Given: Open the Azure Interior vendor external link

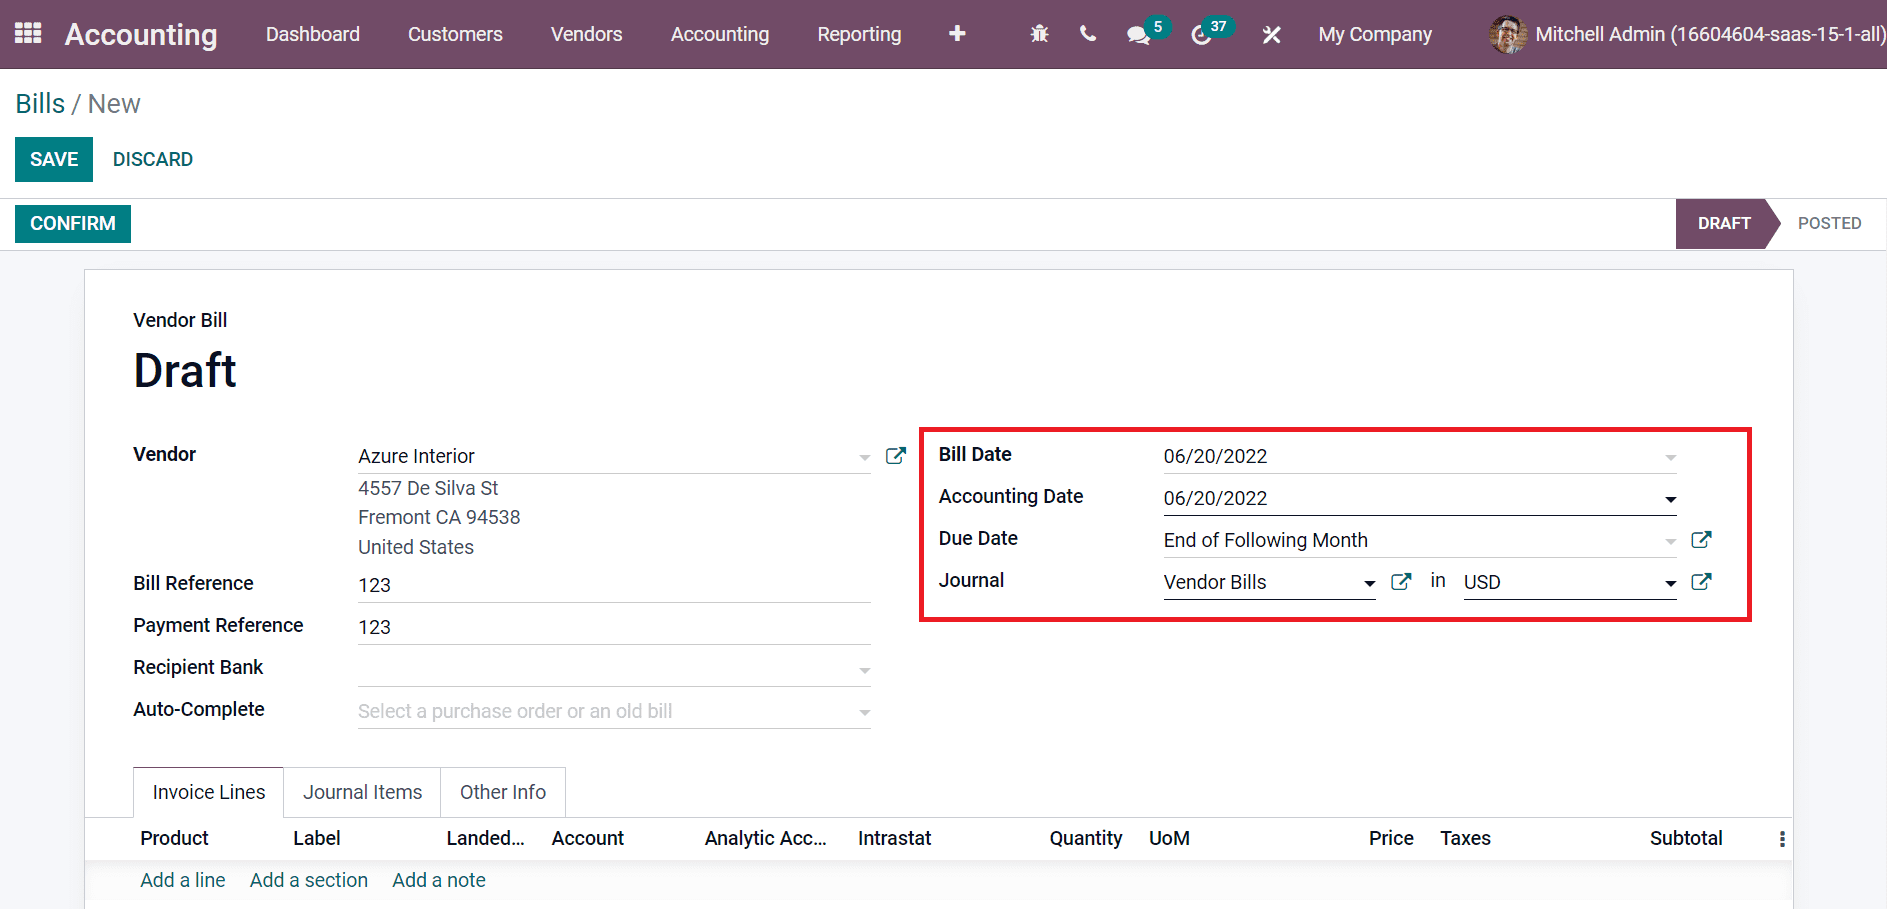Looking at the screenshot, I should [896, 456].
